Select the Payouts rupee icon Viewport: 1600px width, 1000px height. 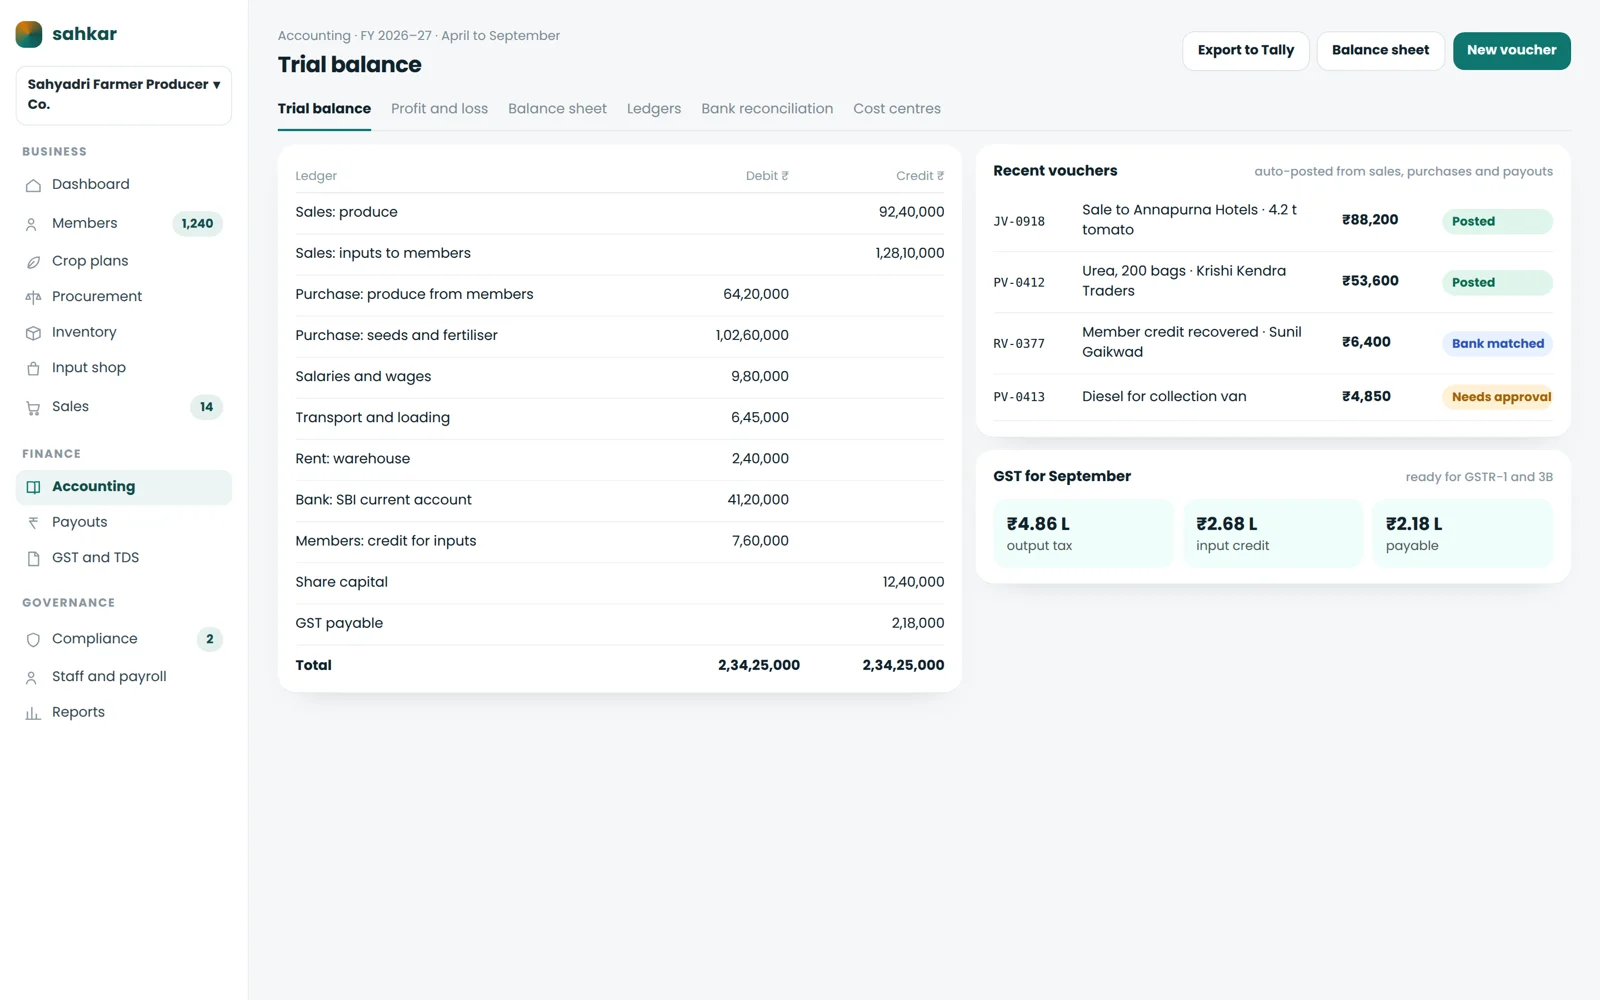click(33, 523)
